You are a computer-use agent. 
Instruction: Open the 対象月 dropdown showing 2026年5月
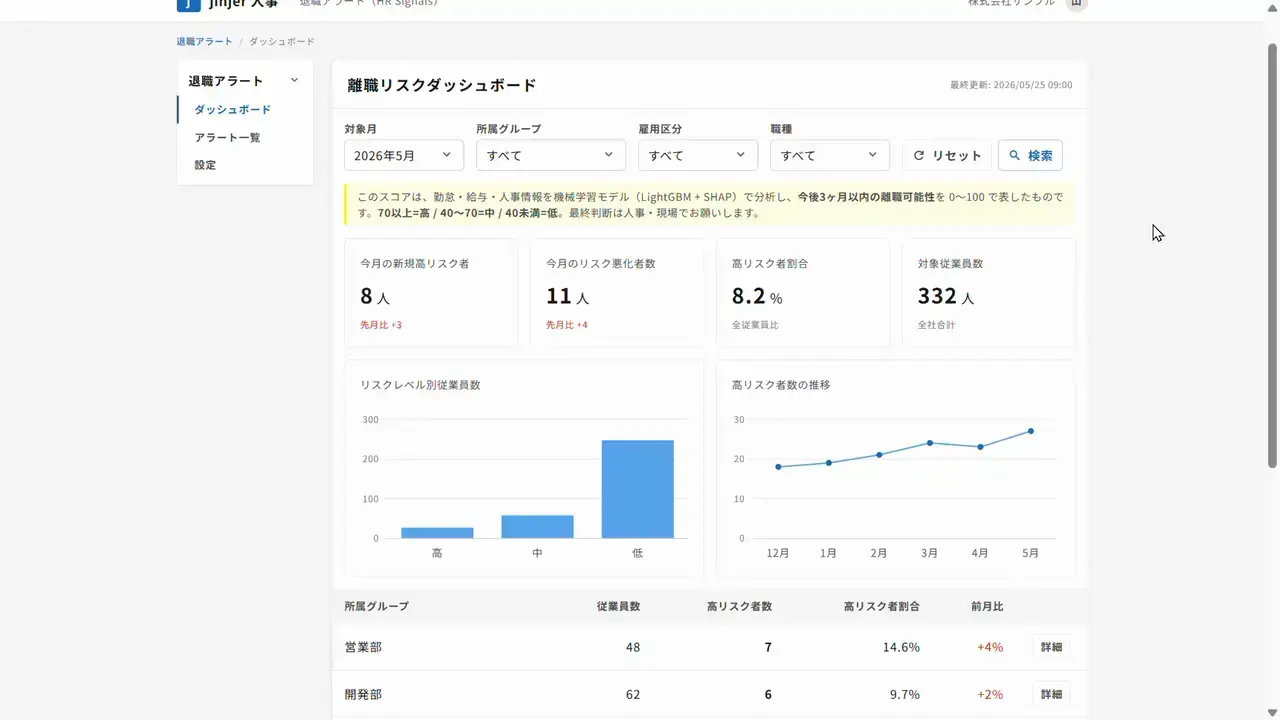click(404, 155)
